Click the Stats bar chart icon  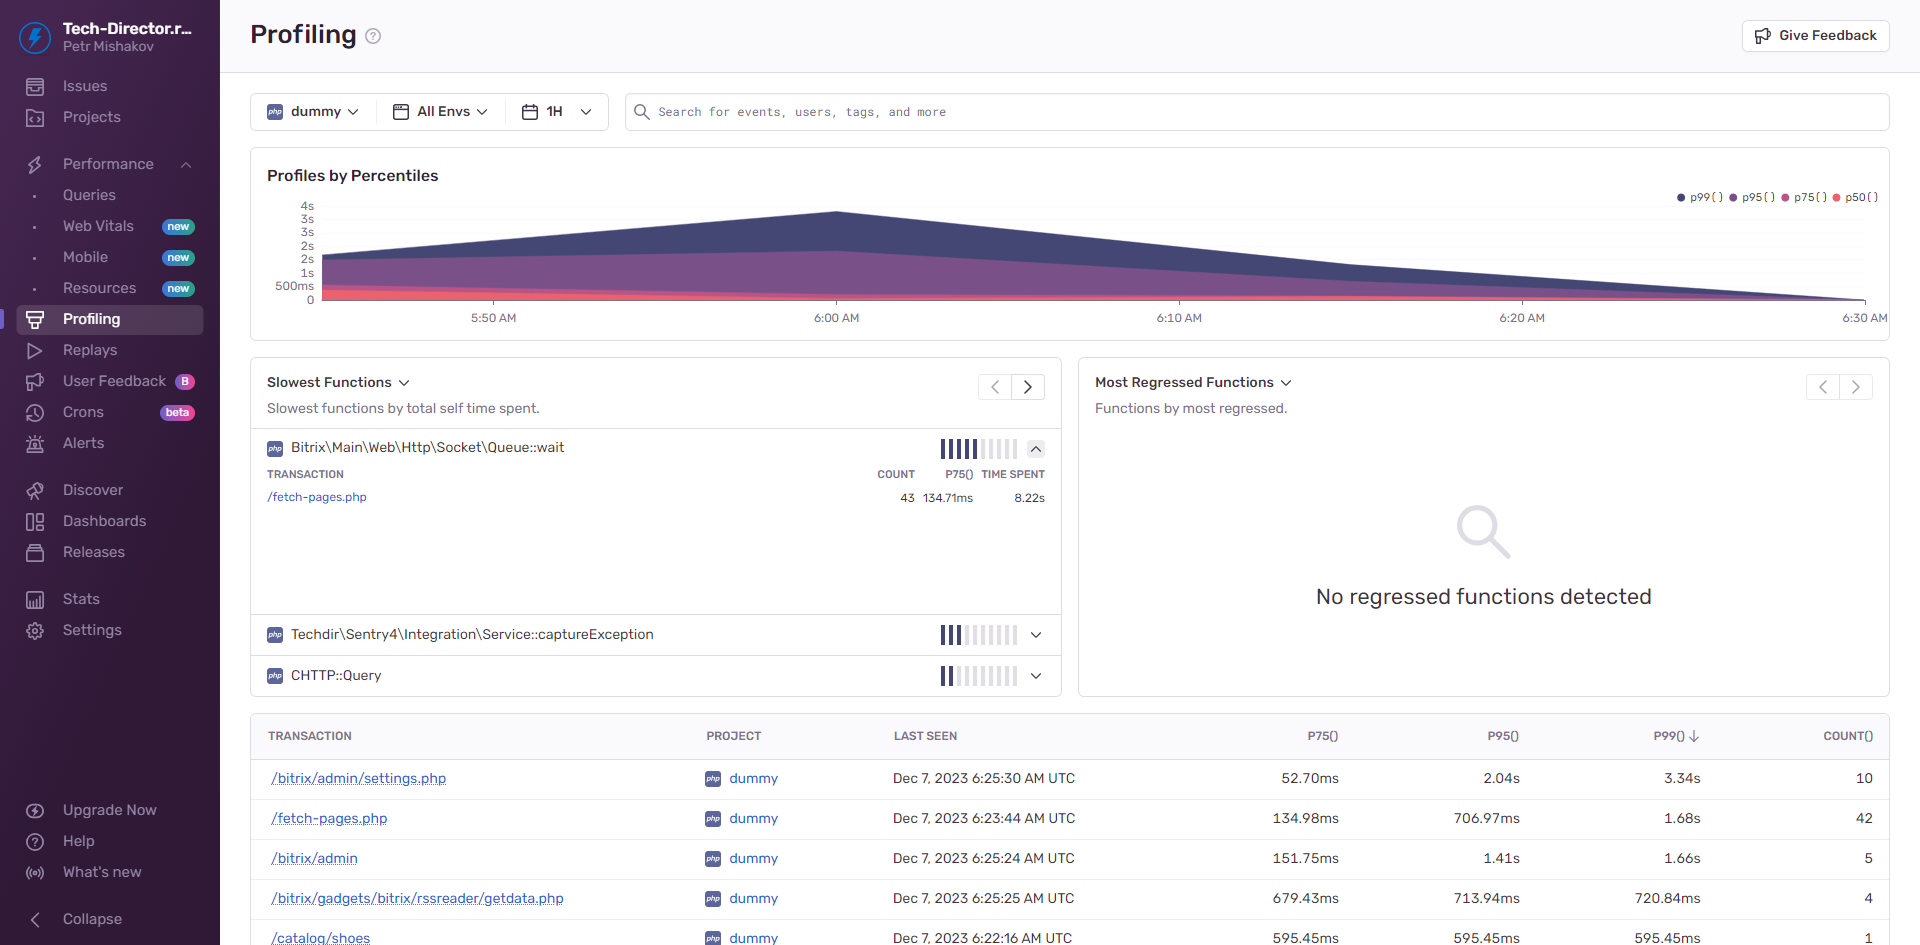35,600
